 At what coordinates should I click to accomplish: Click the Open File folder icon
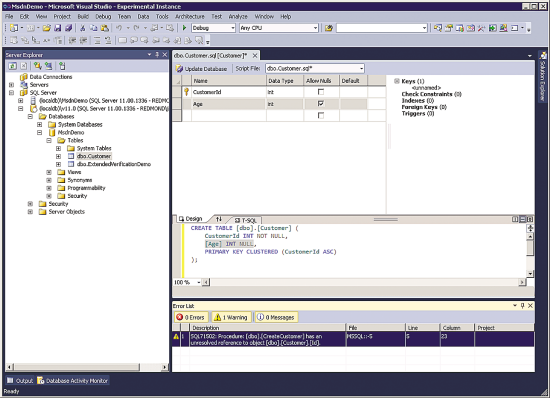47,28
